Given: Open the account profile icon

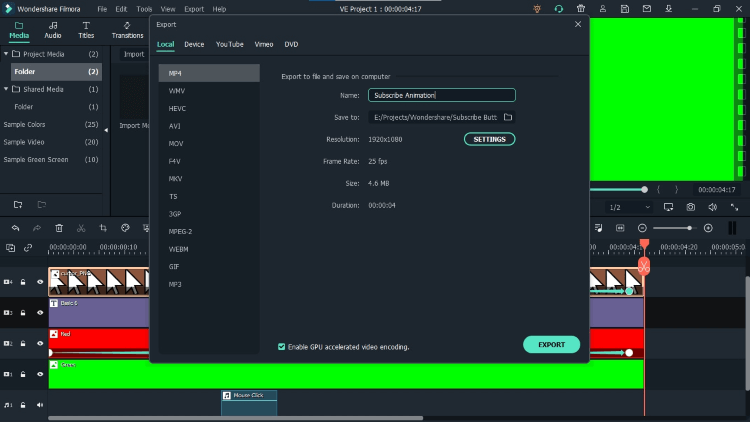Looking at the screenshot, I should (603, 9).
